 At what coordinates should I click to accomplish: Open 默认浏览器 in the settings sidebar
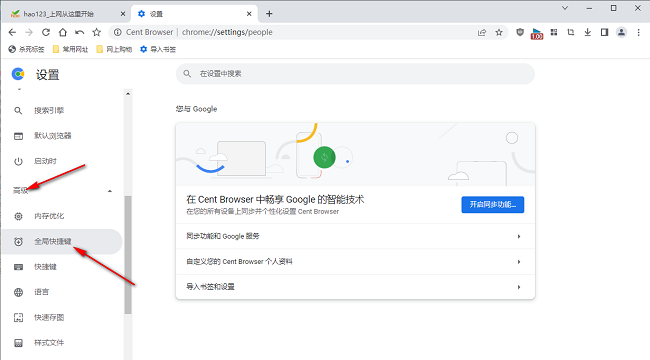click(x=62, y=136)
